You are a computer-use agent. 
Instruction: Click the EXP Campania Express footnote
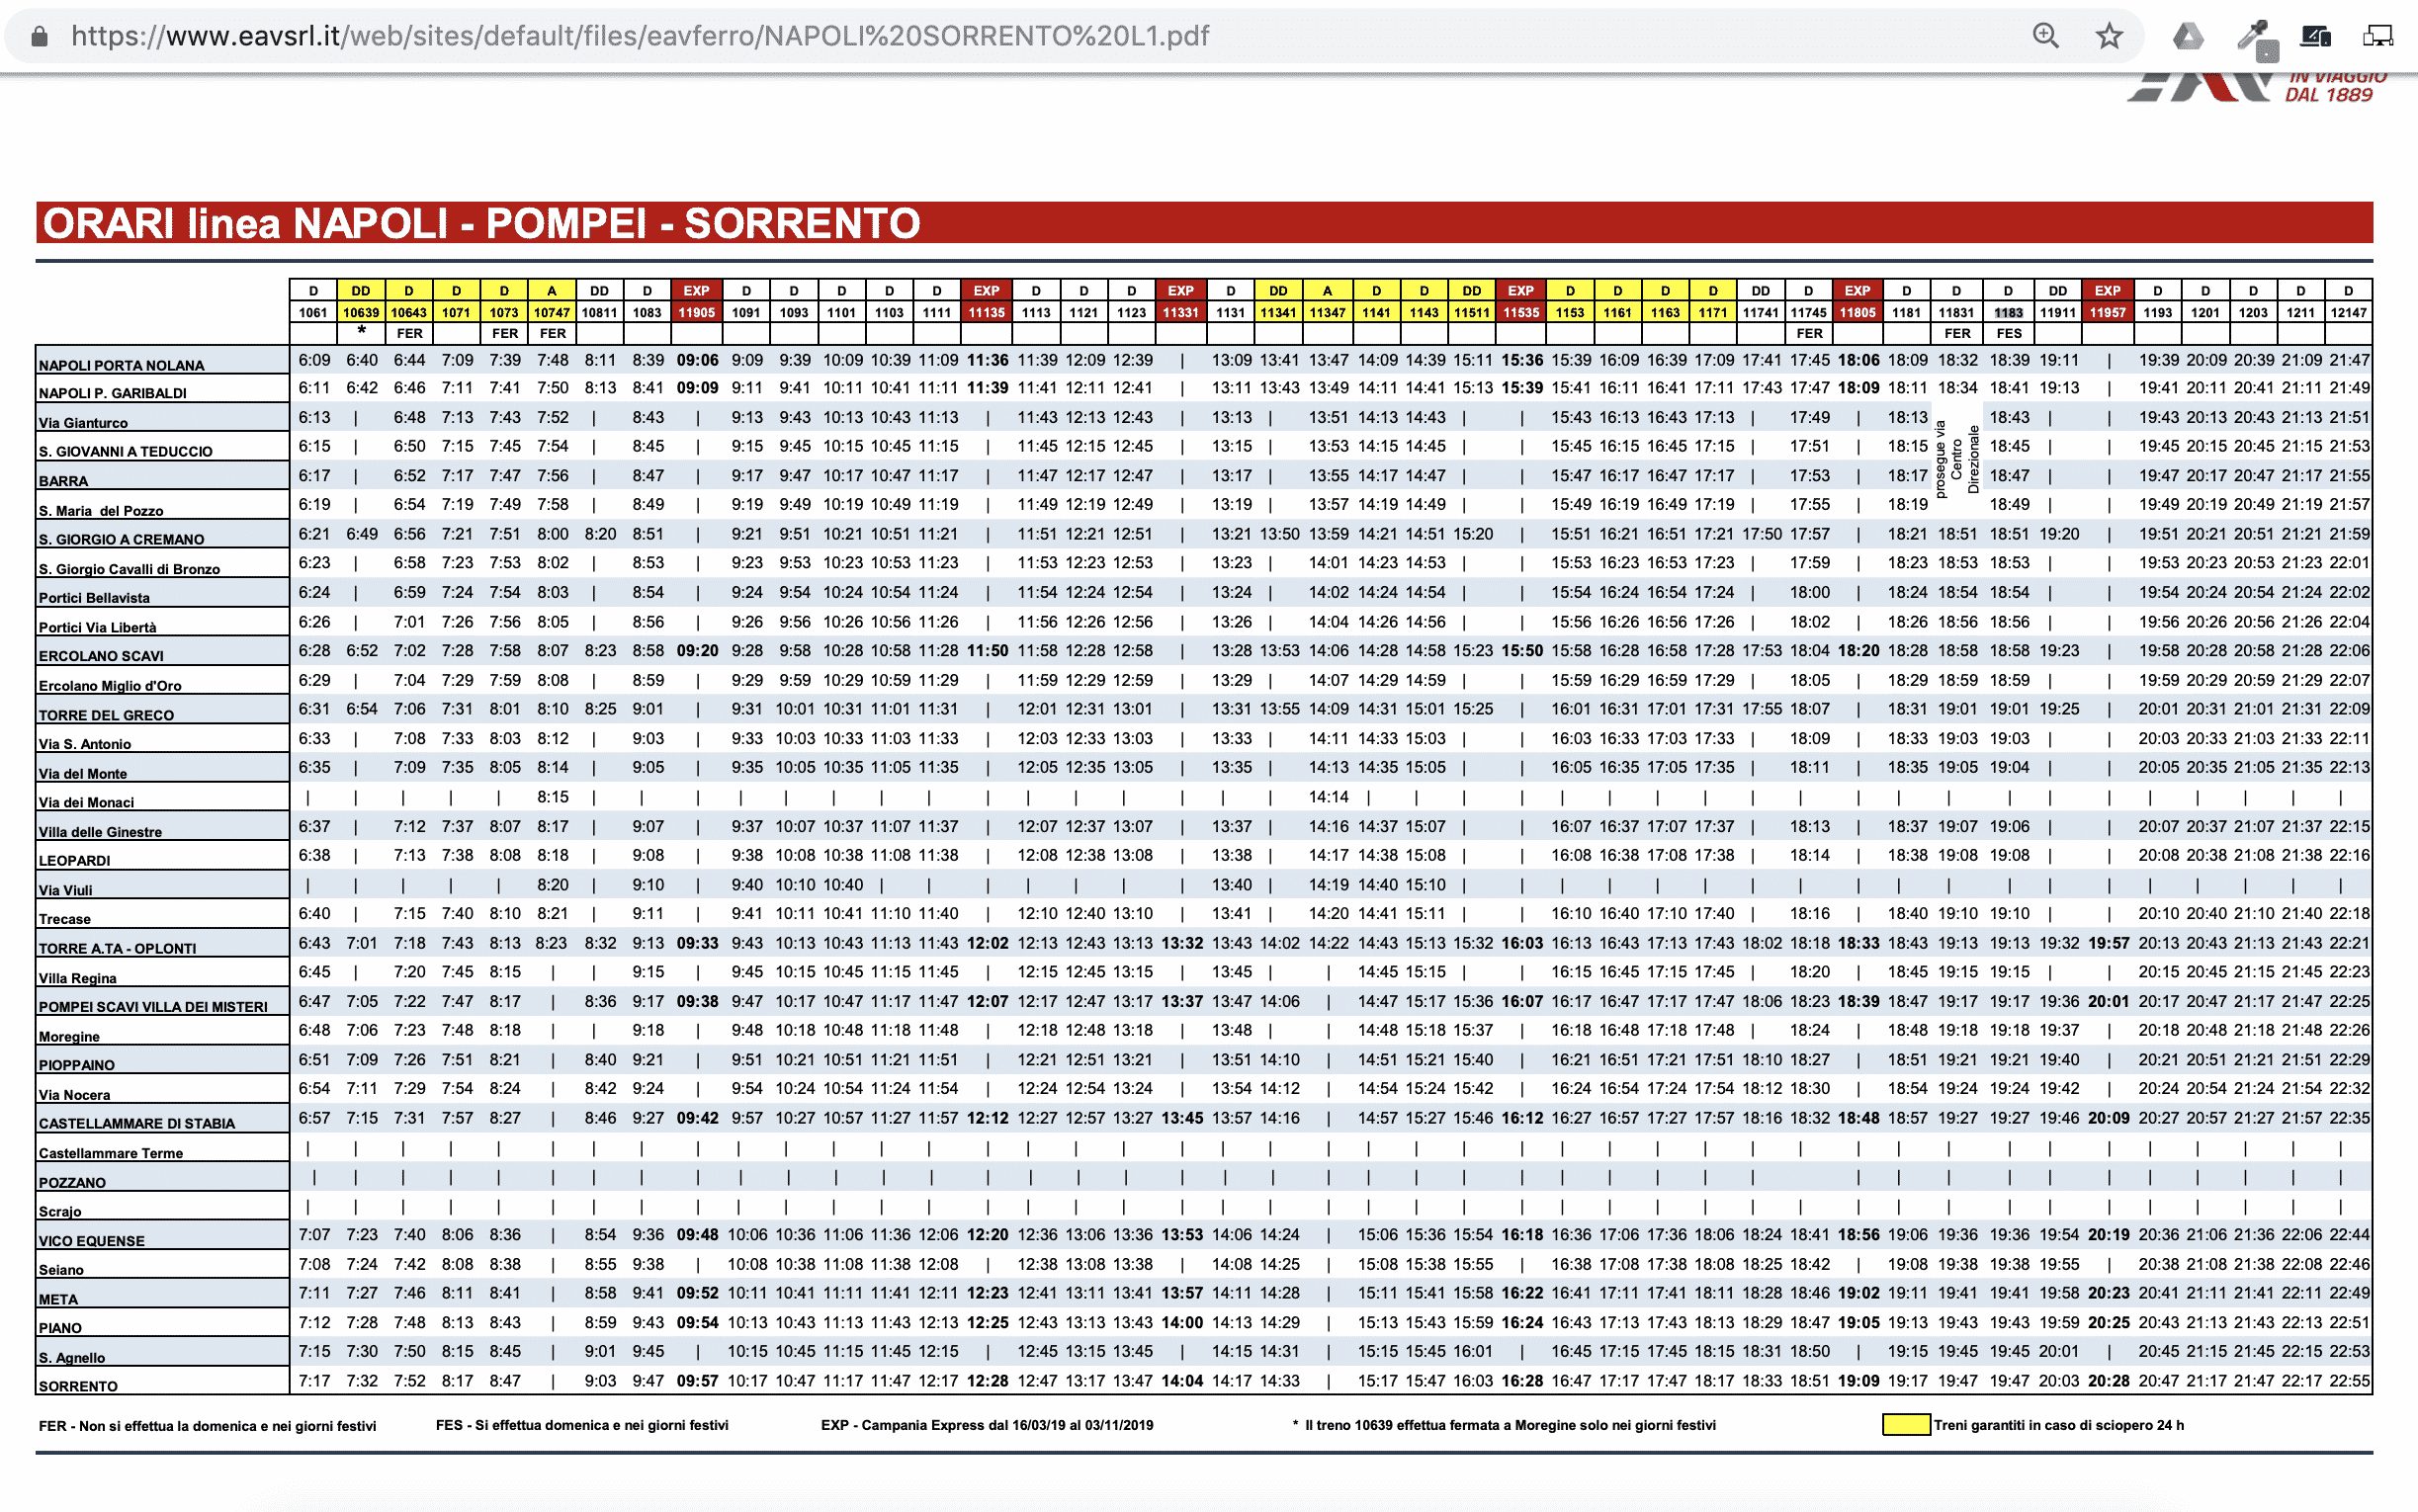pos(987,1425)
